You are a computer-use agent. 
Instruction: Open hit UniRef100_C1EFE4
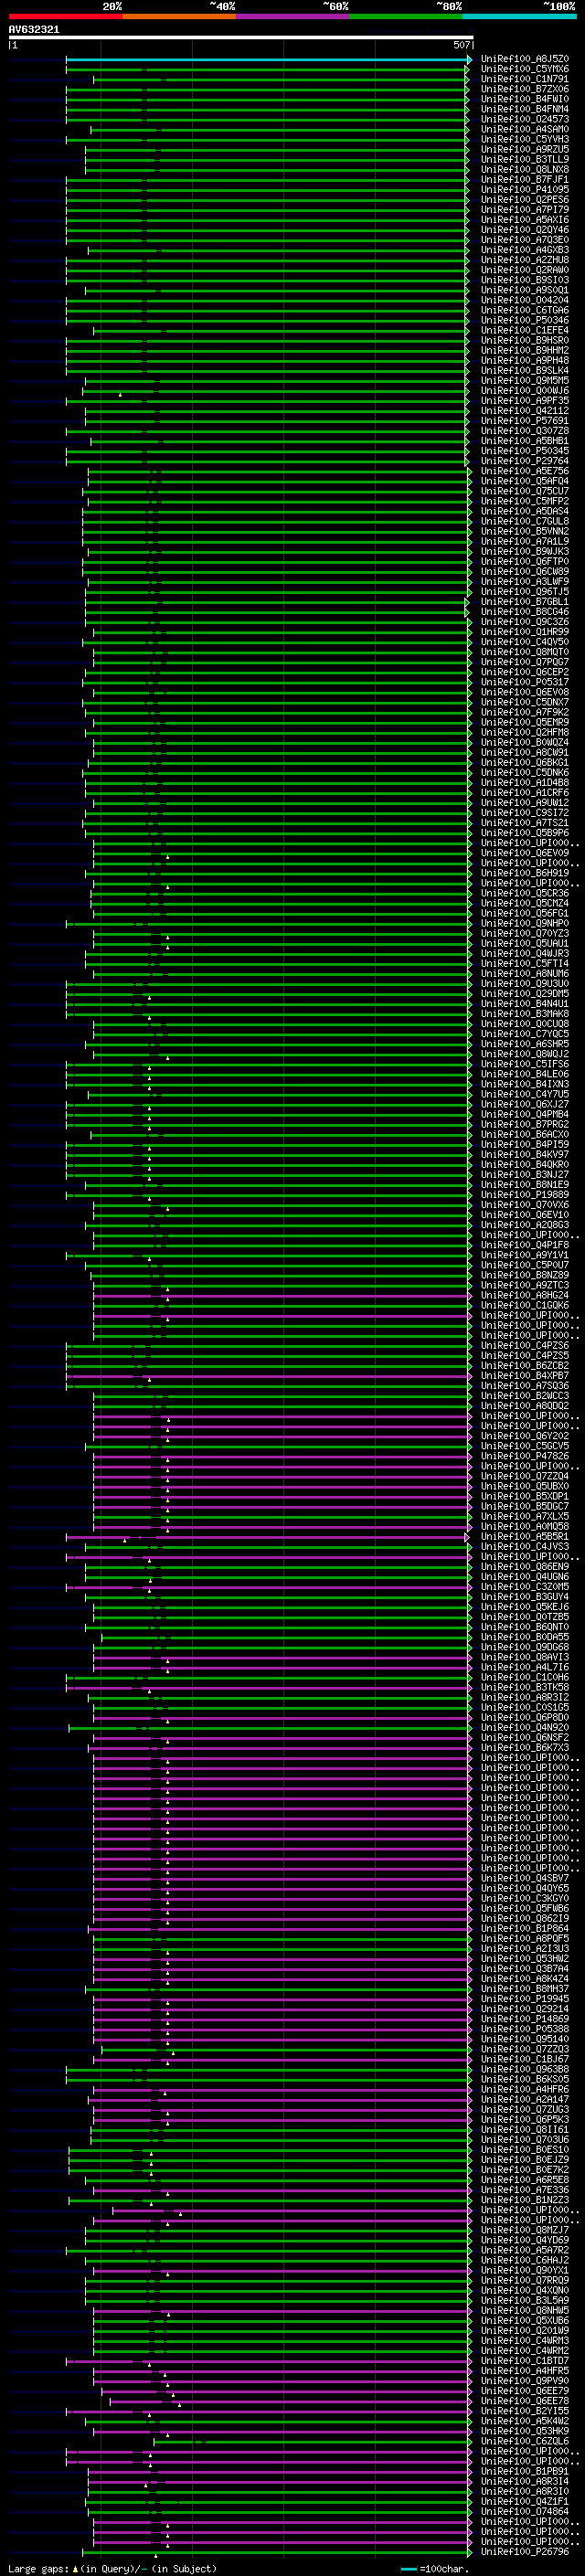525,330
